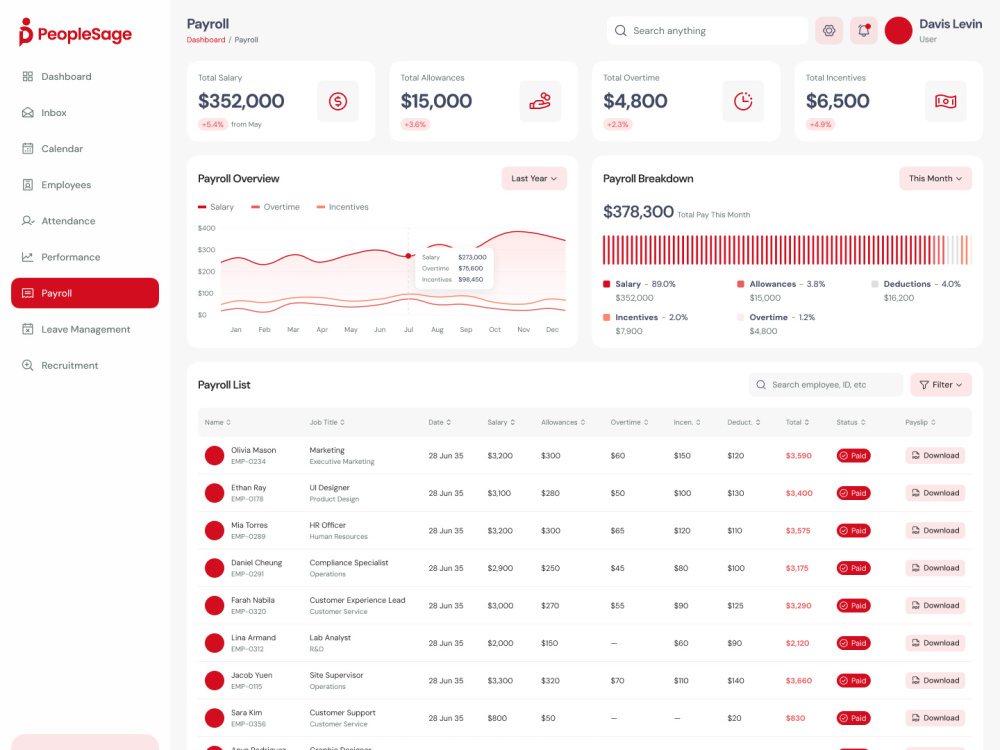Click the +5.4% salary change badge

point(212,124)
